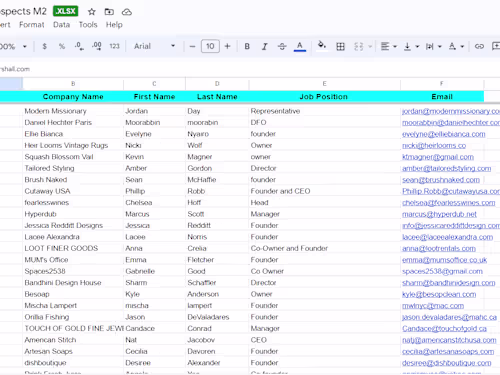Toggle italic formatting
Image resolution: width=500 pixels, height=375 pixels.
point(264,46)
